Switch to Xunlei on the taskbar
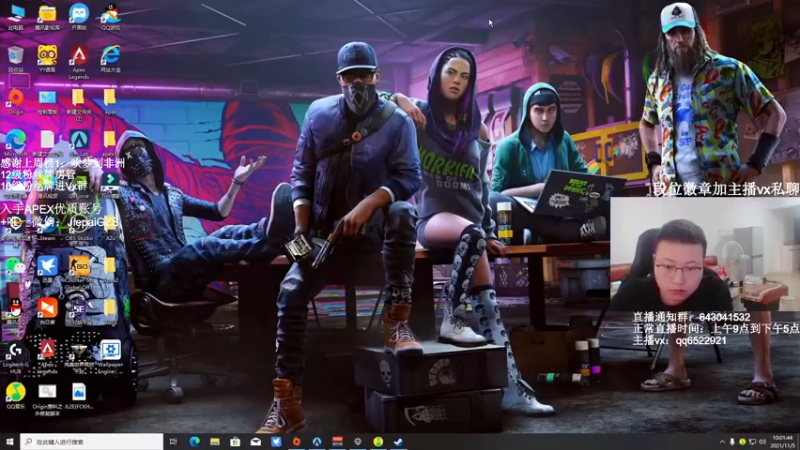 tap(276, 442)
